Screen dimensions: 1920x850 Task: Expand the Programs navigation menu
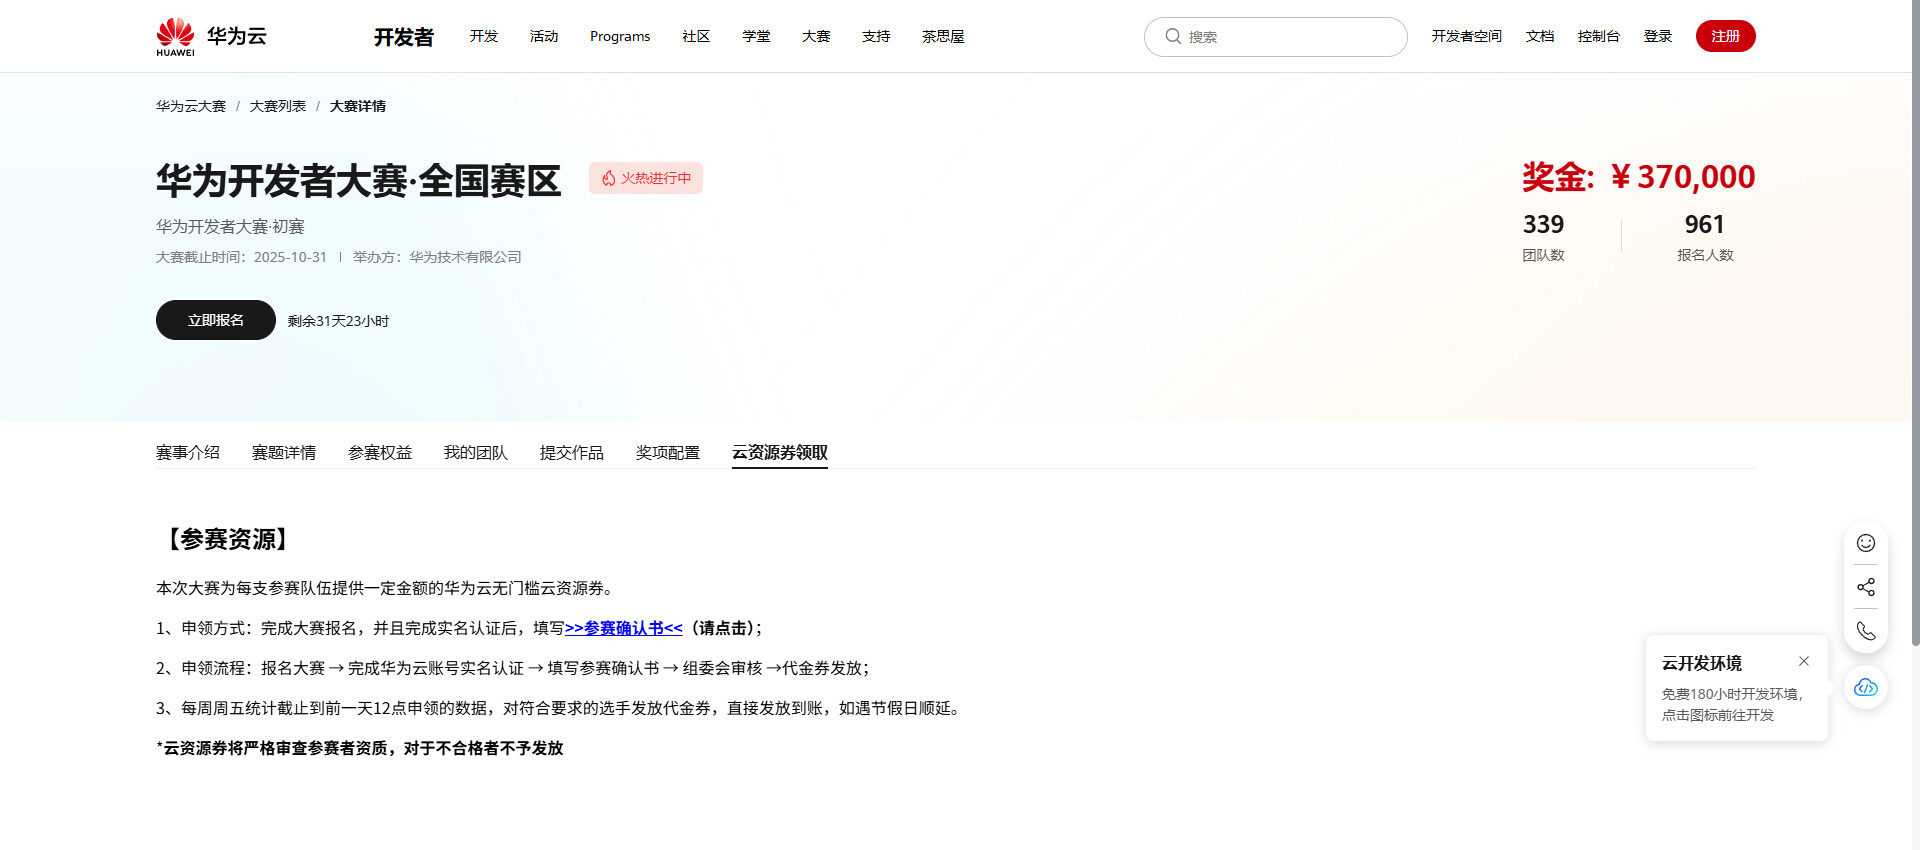click(620, 37)
